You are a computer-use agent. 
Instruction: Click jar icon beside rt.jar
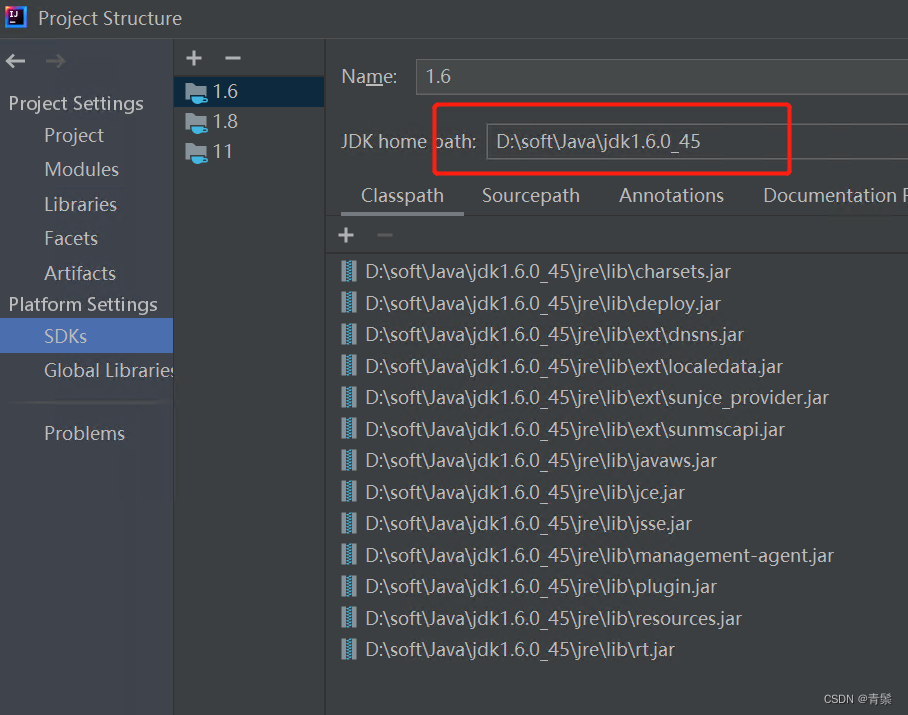point(349,650)
